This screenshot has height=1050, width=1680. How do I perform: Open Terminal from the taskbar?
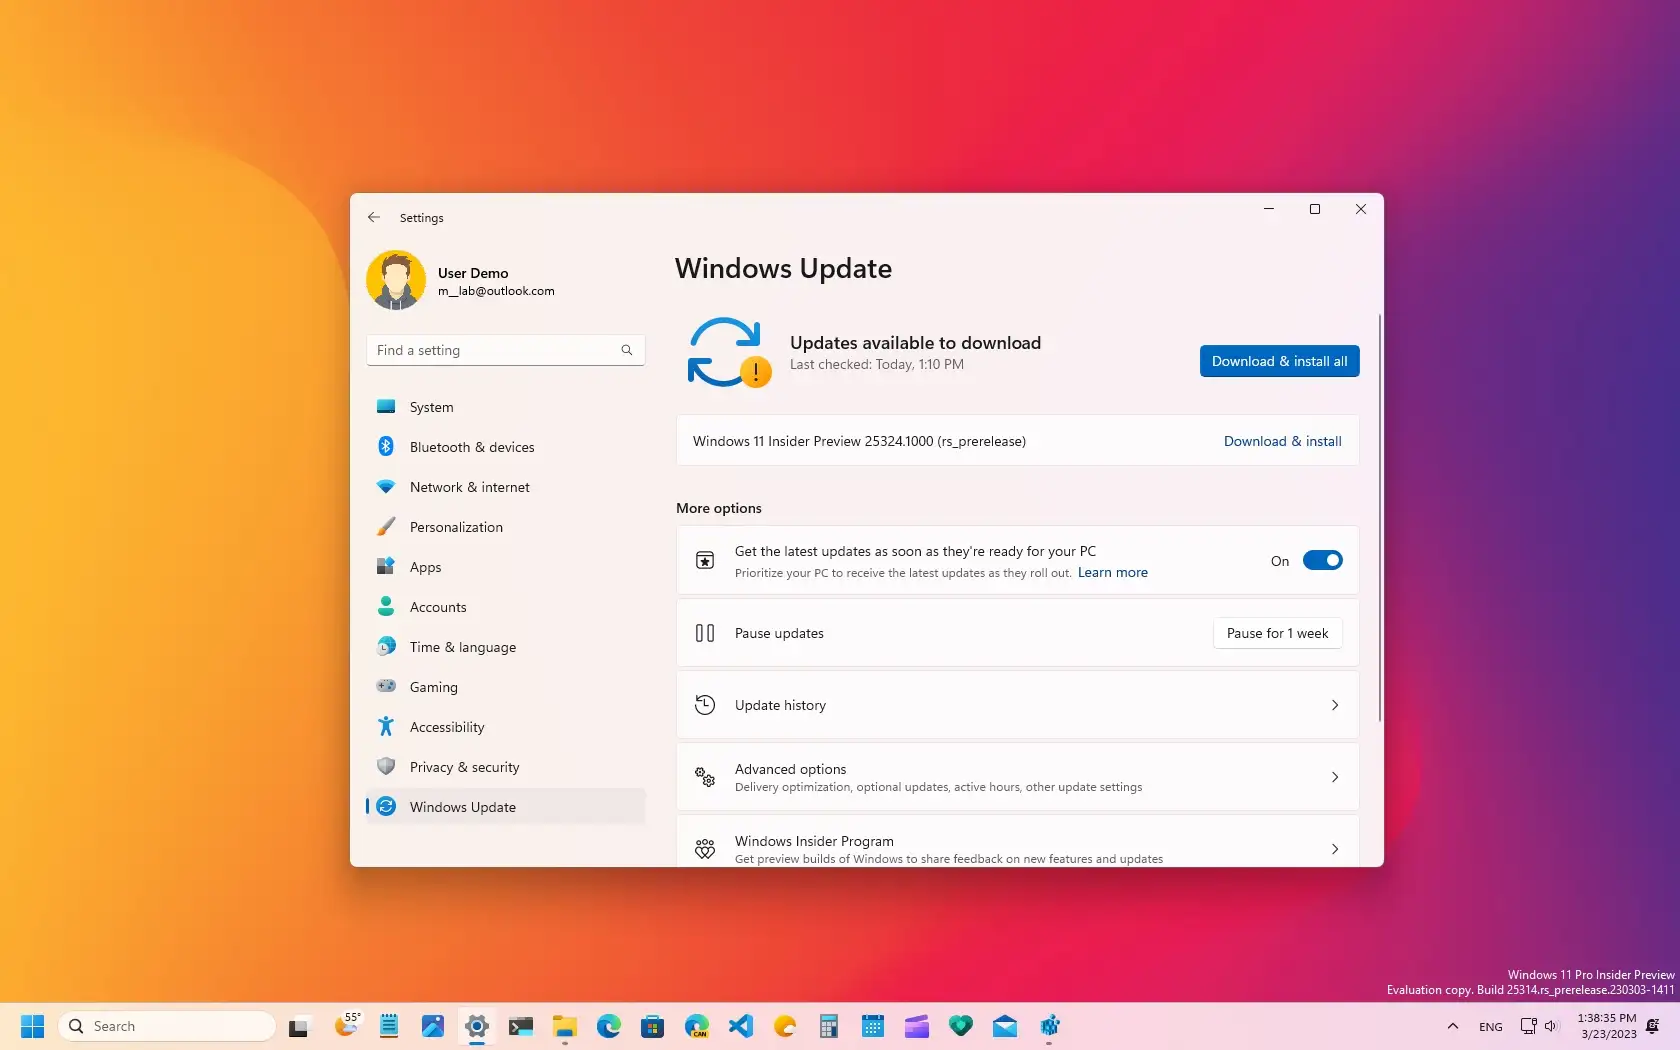tap(521, 1026)
